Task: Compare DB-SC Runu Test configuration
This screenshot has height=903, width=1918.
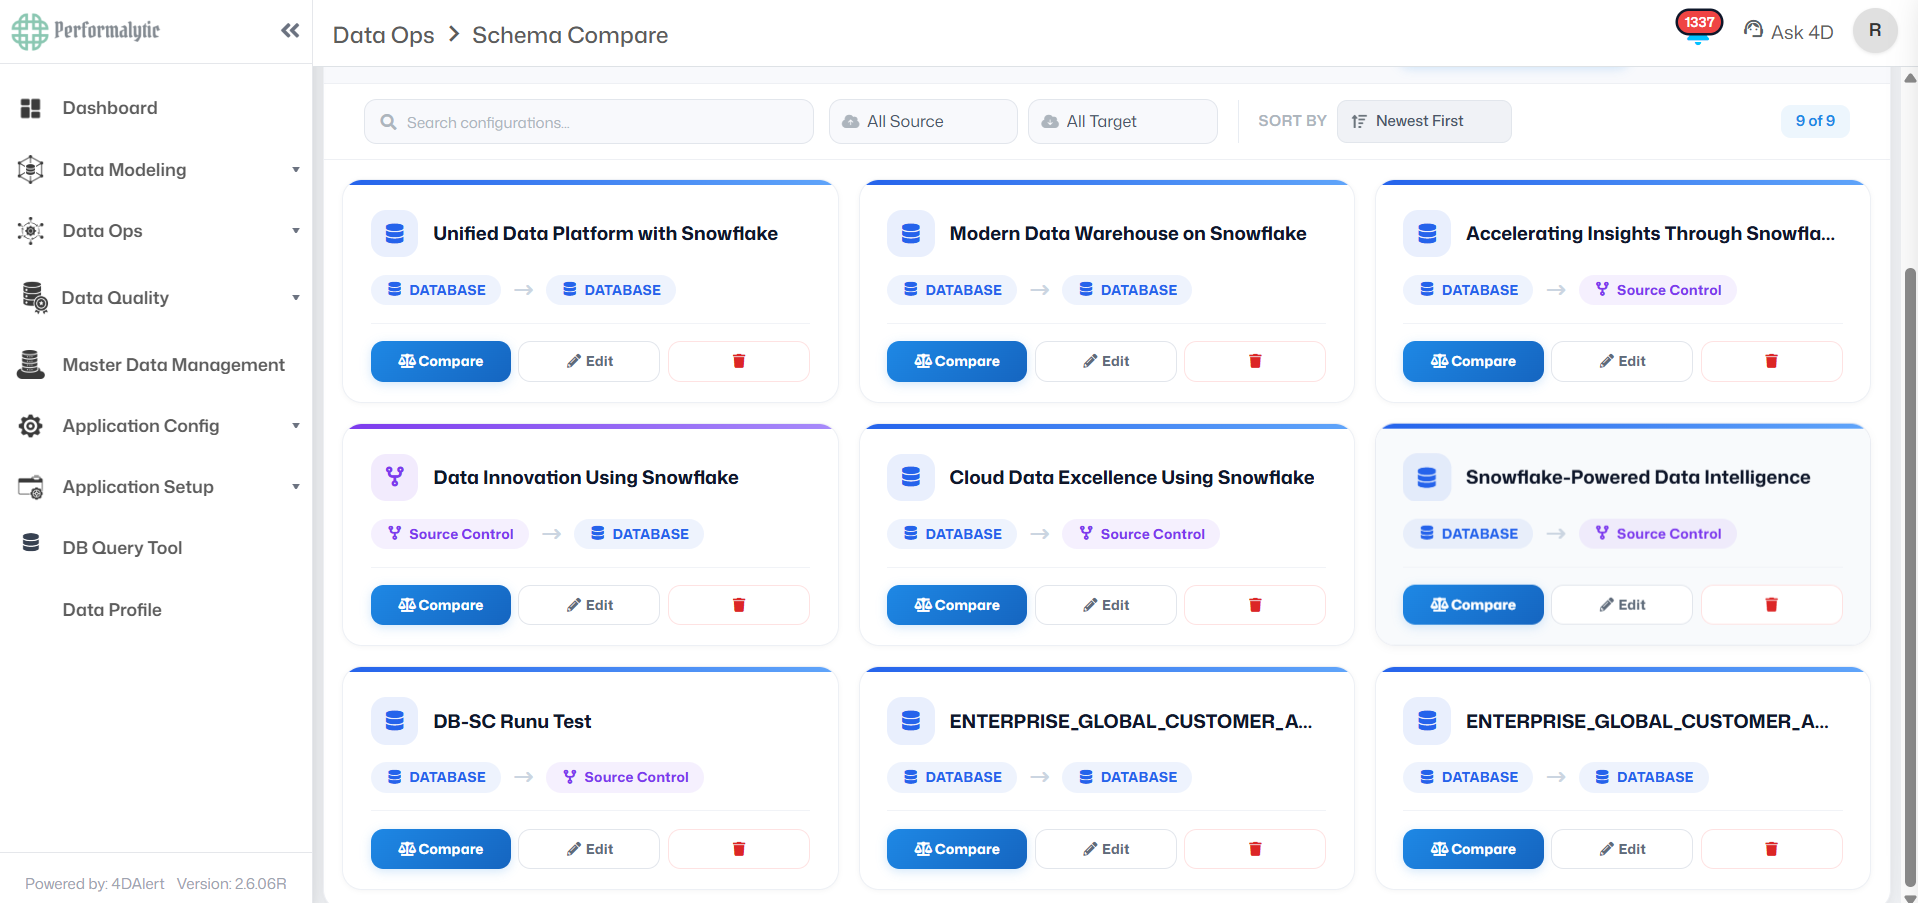Action: point(441,849)
